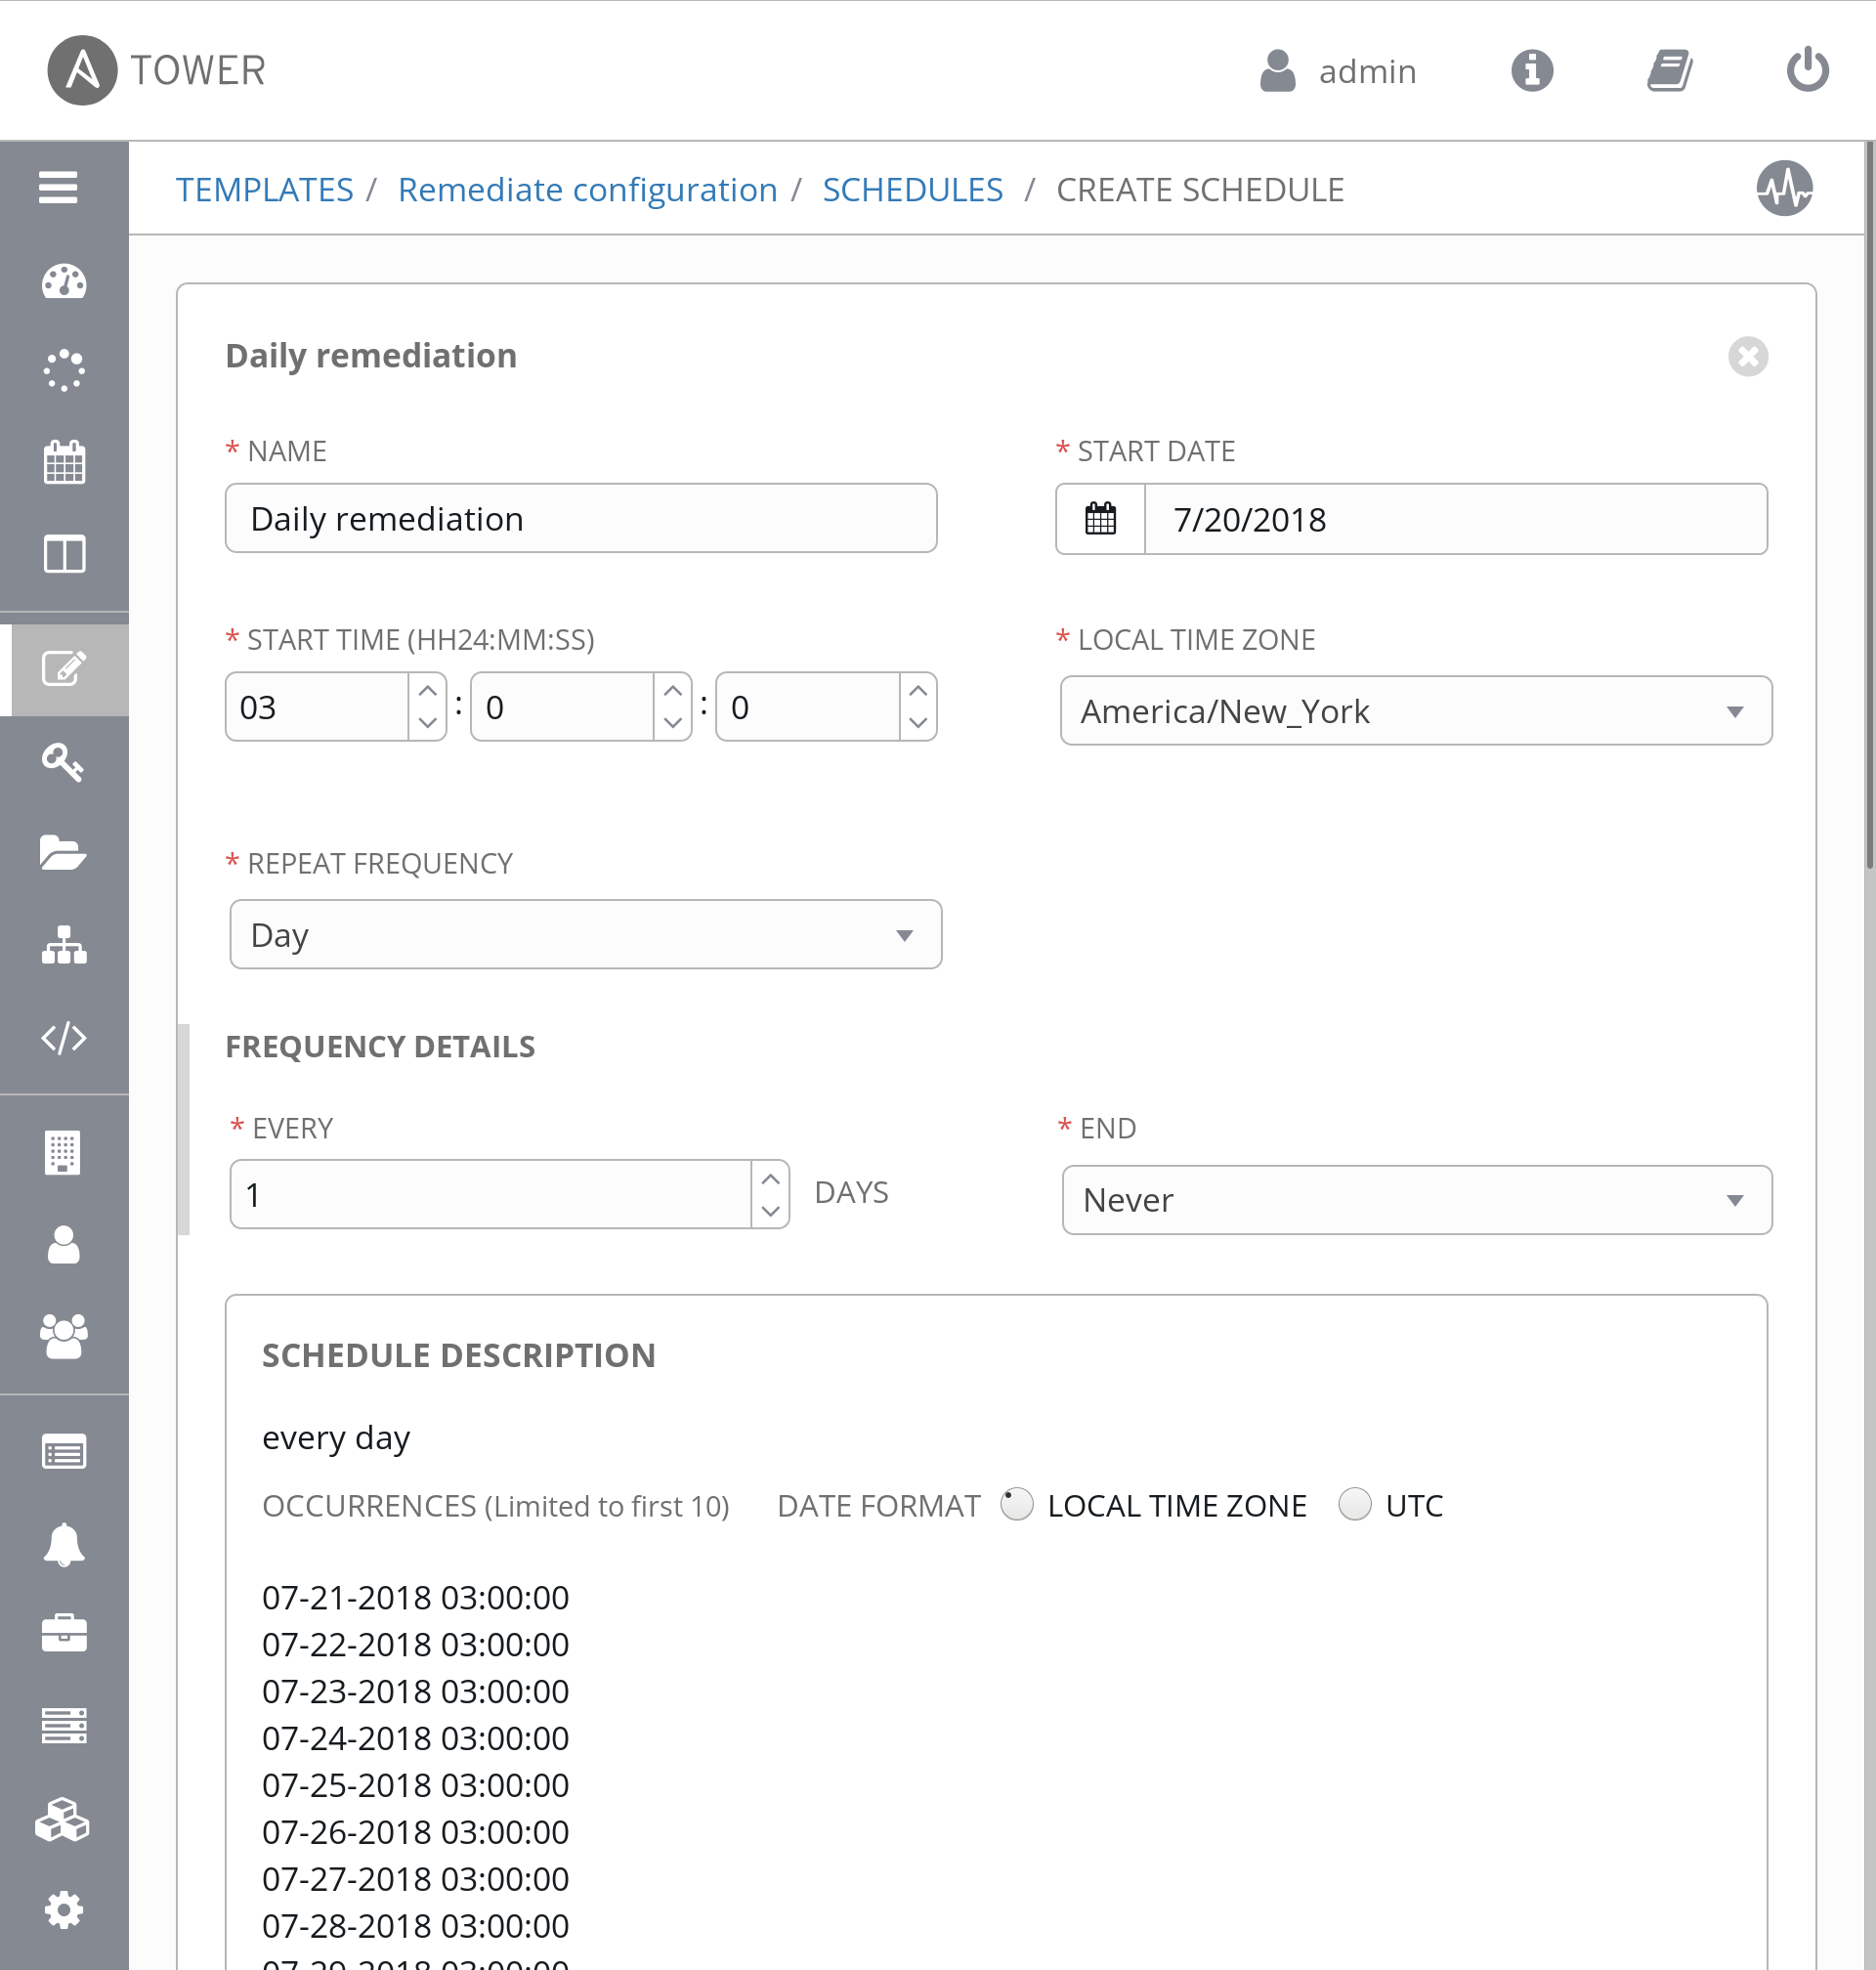Select the Credentials key icon
1876x1970 pixels.
tap(63, 763)
